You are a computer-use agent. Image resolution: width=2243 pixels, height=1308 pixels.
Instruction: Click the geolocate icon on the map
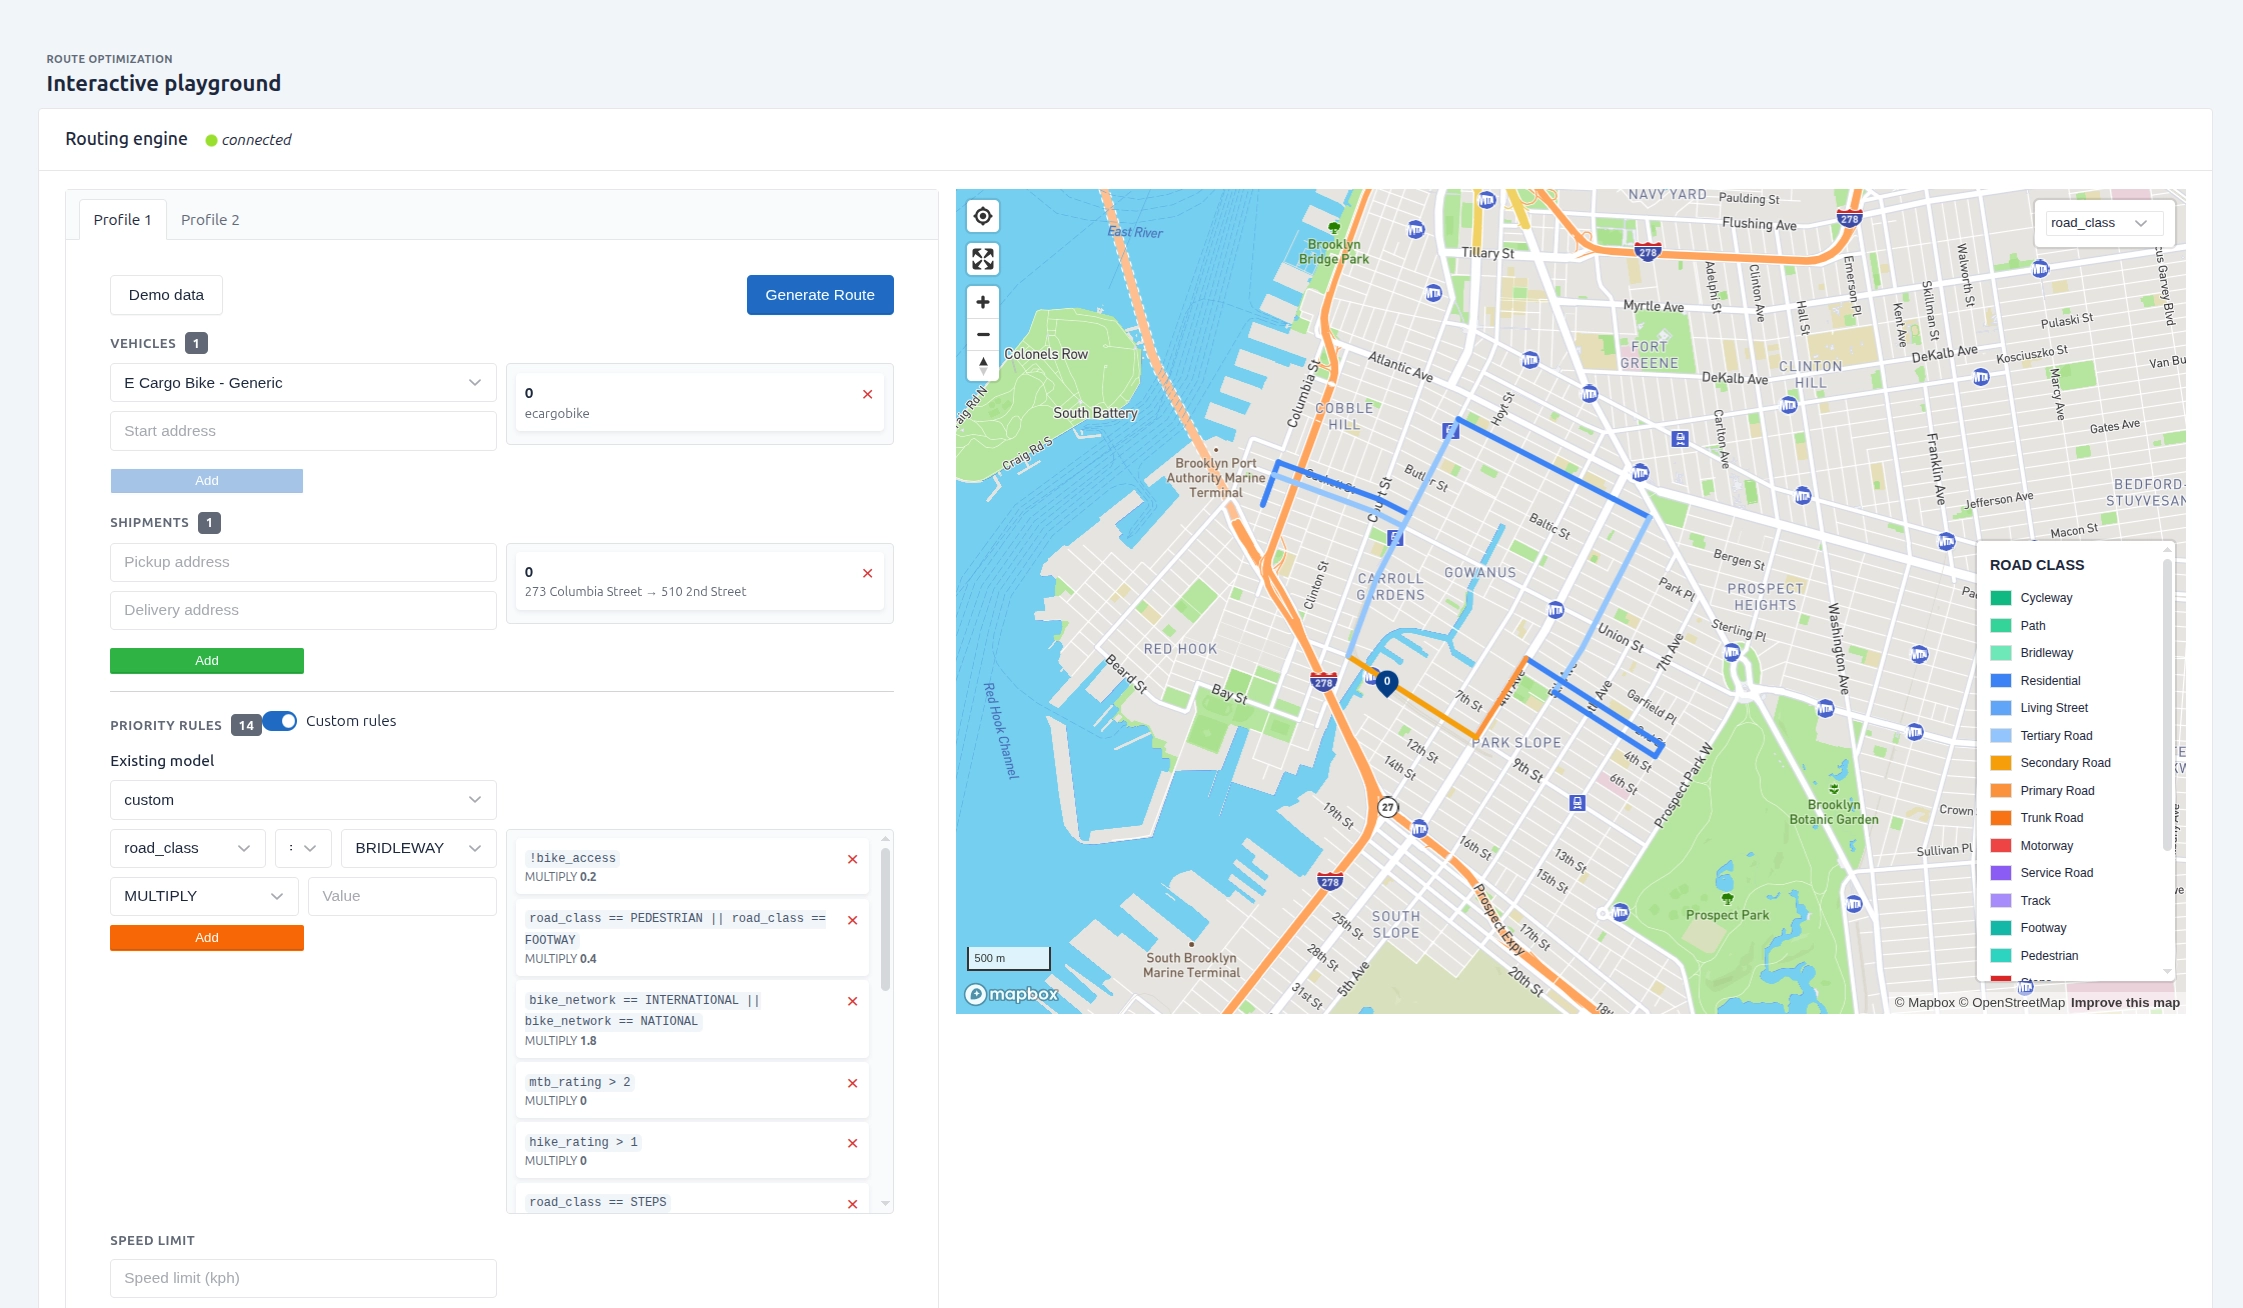(982, 215)
